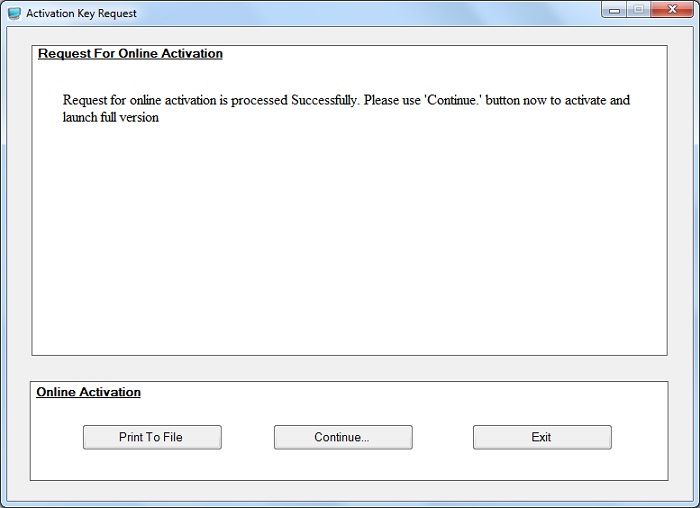Click the 'Online Activation' section heading
This screenshot has width=700, height=508.
tap(88, 392)
